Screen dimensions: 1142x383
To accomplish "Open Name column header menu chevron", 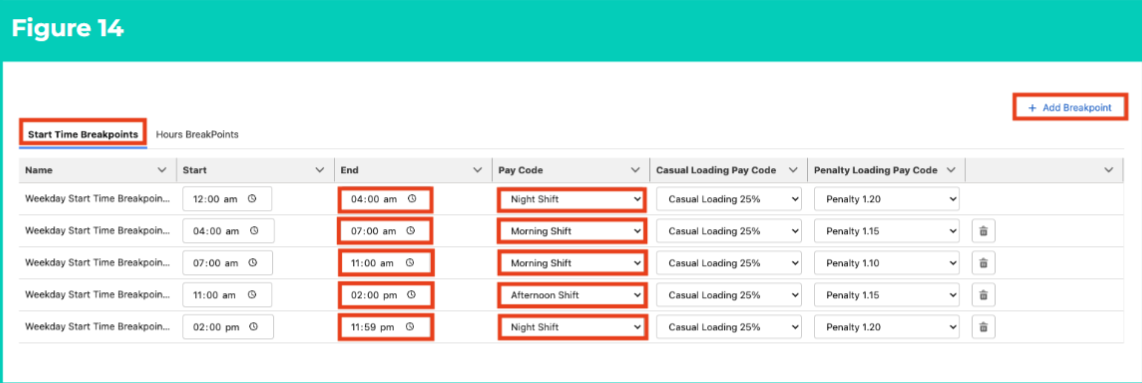I will point(162,170).
